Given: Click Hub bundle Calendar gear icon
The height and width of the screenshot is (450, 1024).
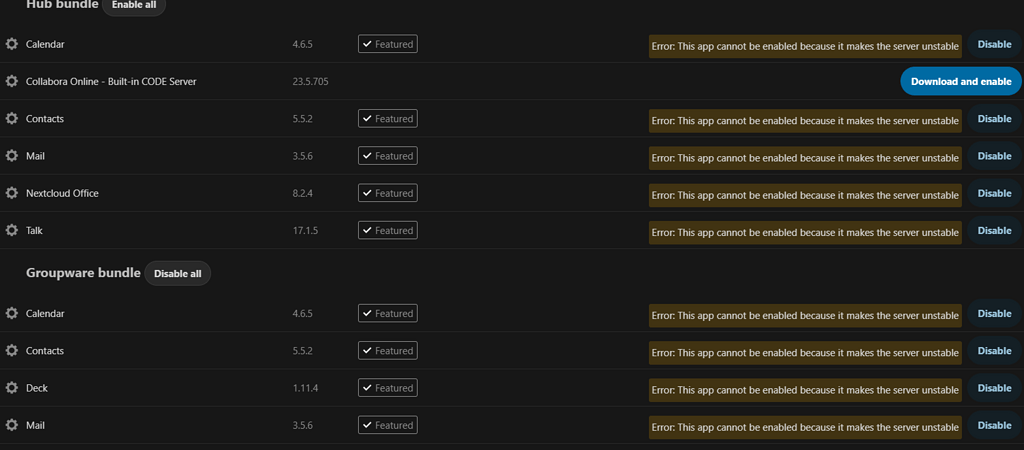Looking at the screenshot, I should pyautogui.click(x=12, y=44).
